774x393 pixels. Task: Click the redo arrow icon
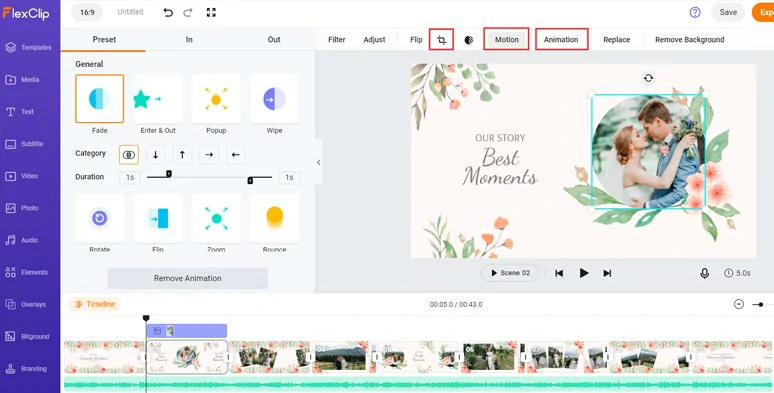[x=188, y=12]
